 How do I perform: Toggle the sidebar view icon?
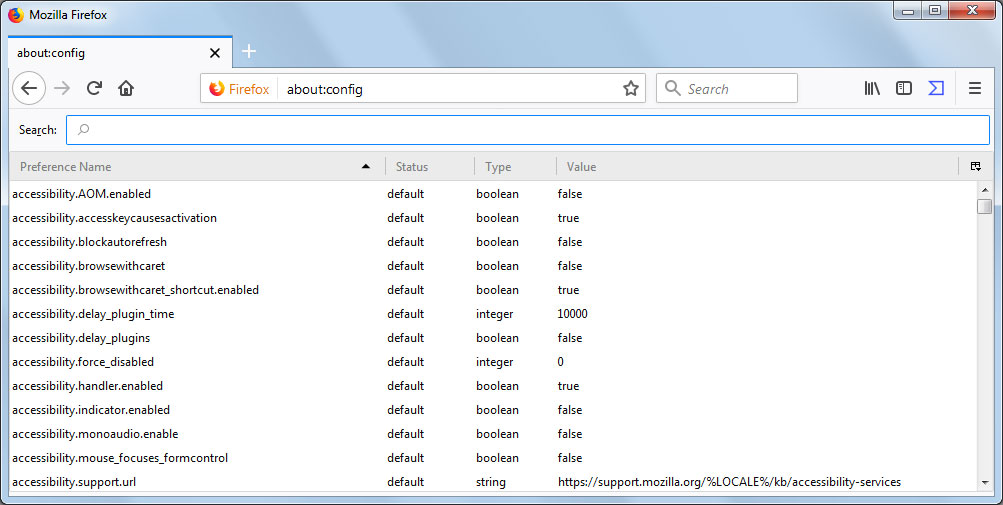click(904, 89)
